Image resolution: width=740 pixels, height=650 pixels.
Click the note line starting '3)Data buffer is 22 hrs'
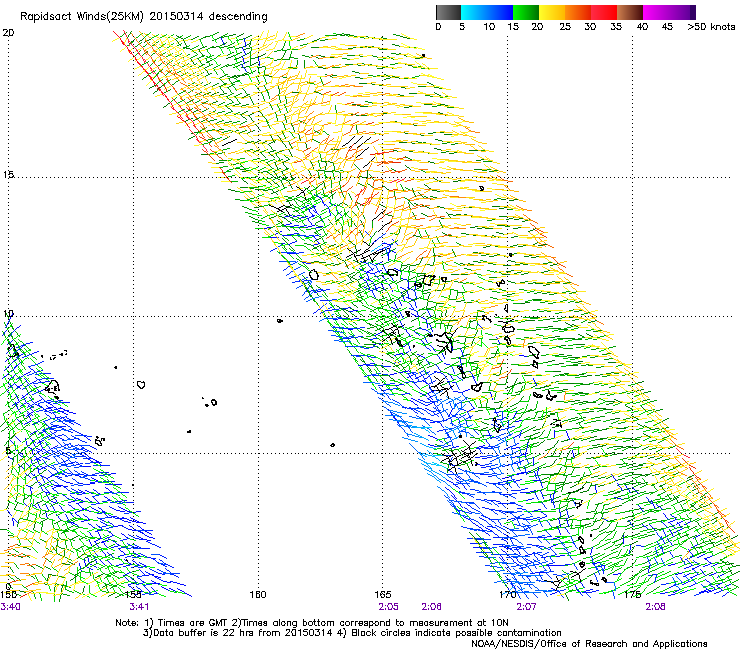(x=352, y=633)
